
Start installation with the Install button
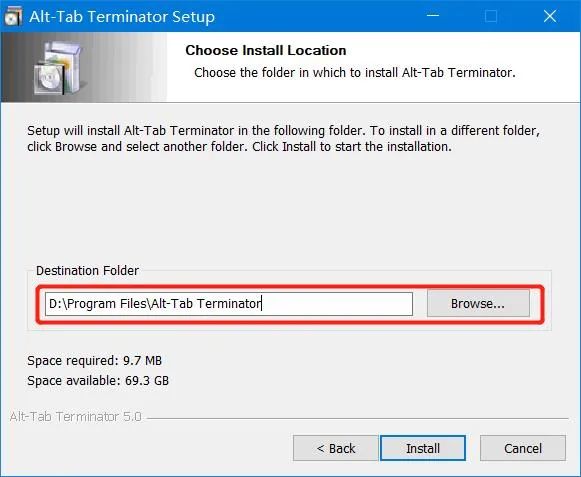coord(423,448)
